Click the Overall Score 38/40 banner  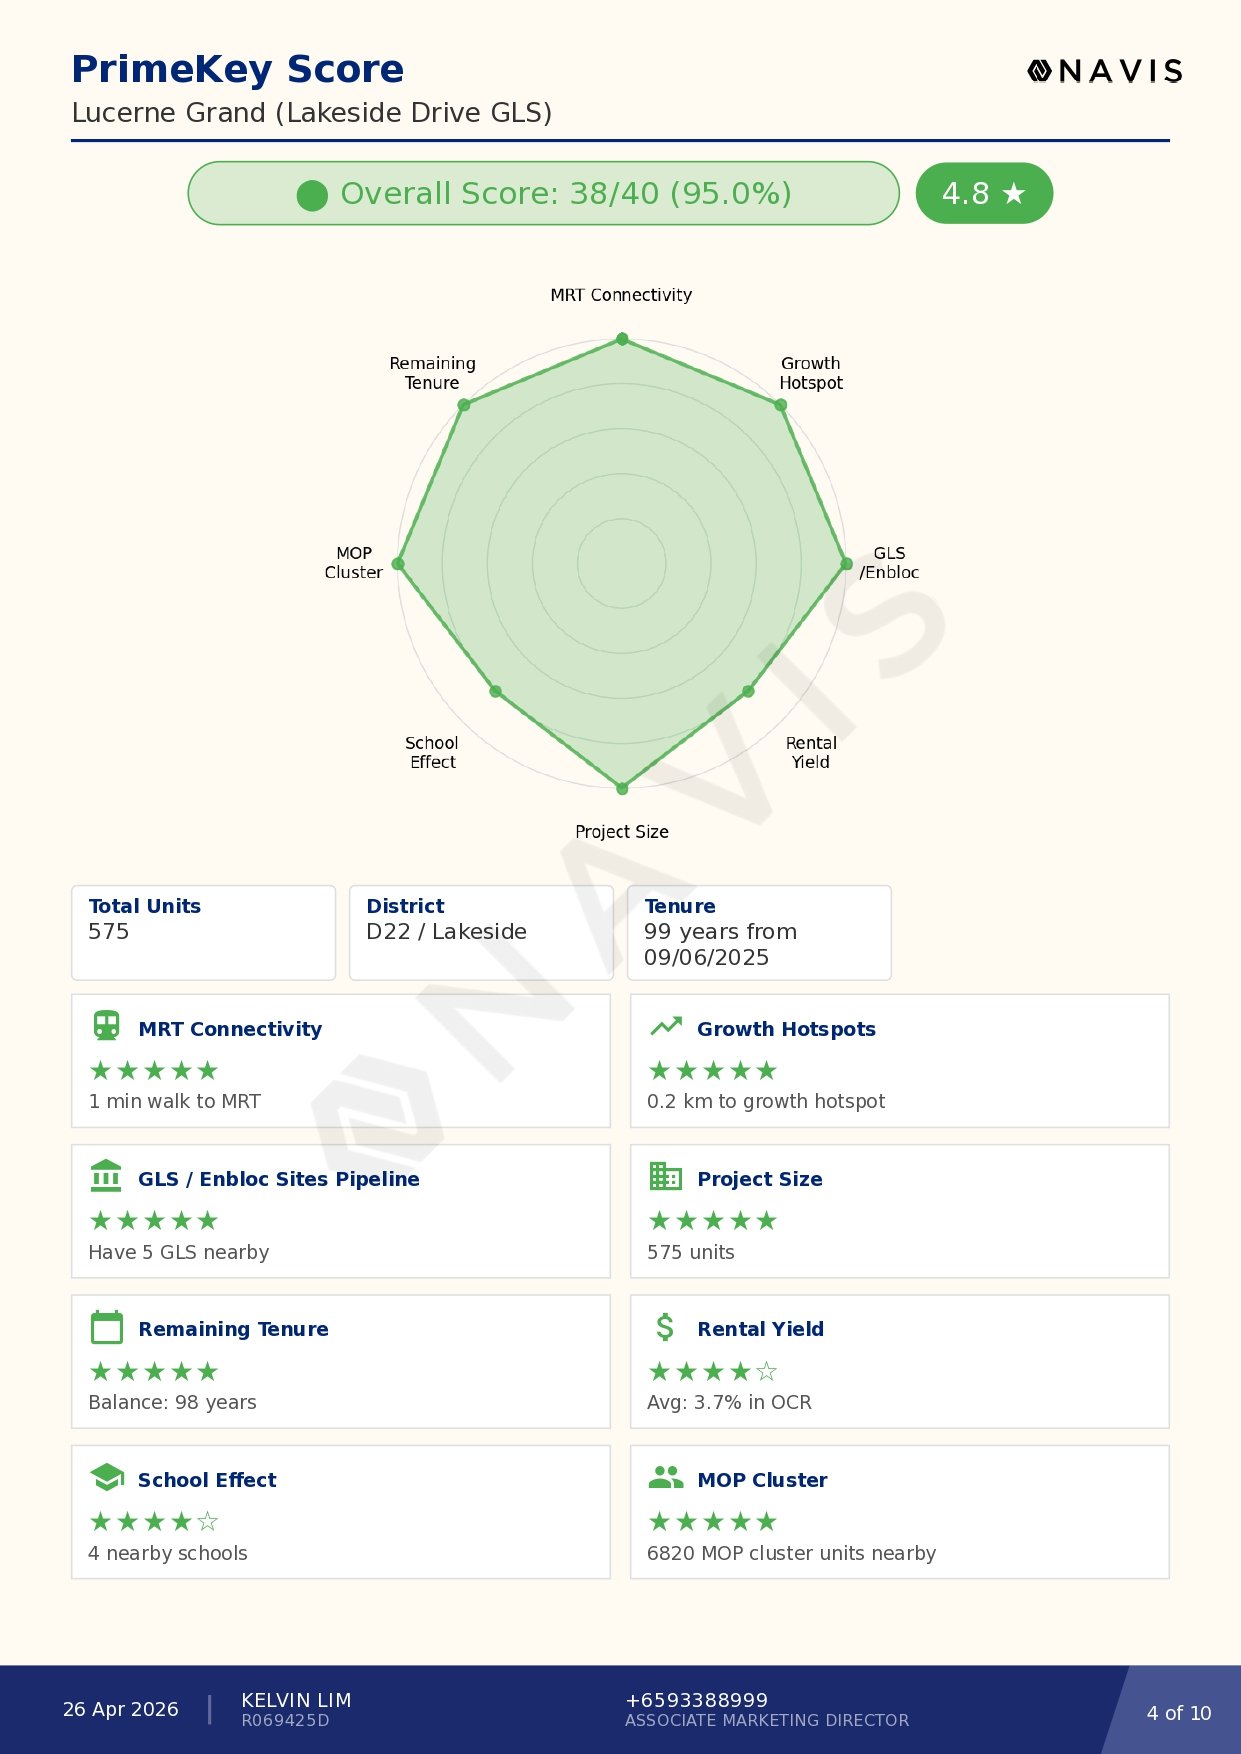[x=543, y=193]
